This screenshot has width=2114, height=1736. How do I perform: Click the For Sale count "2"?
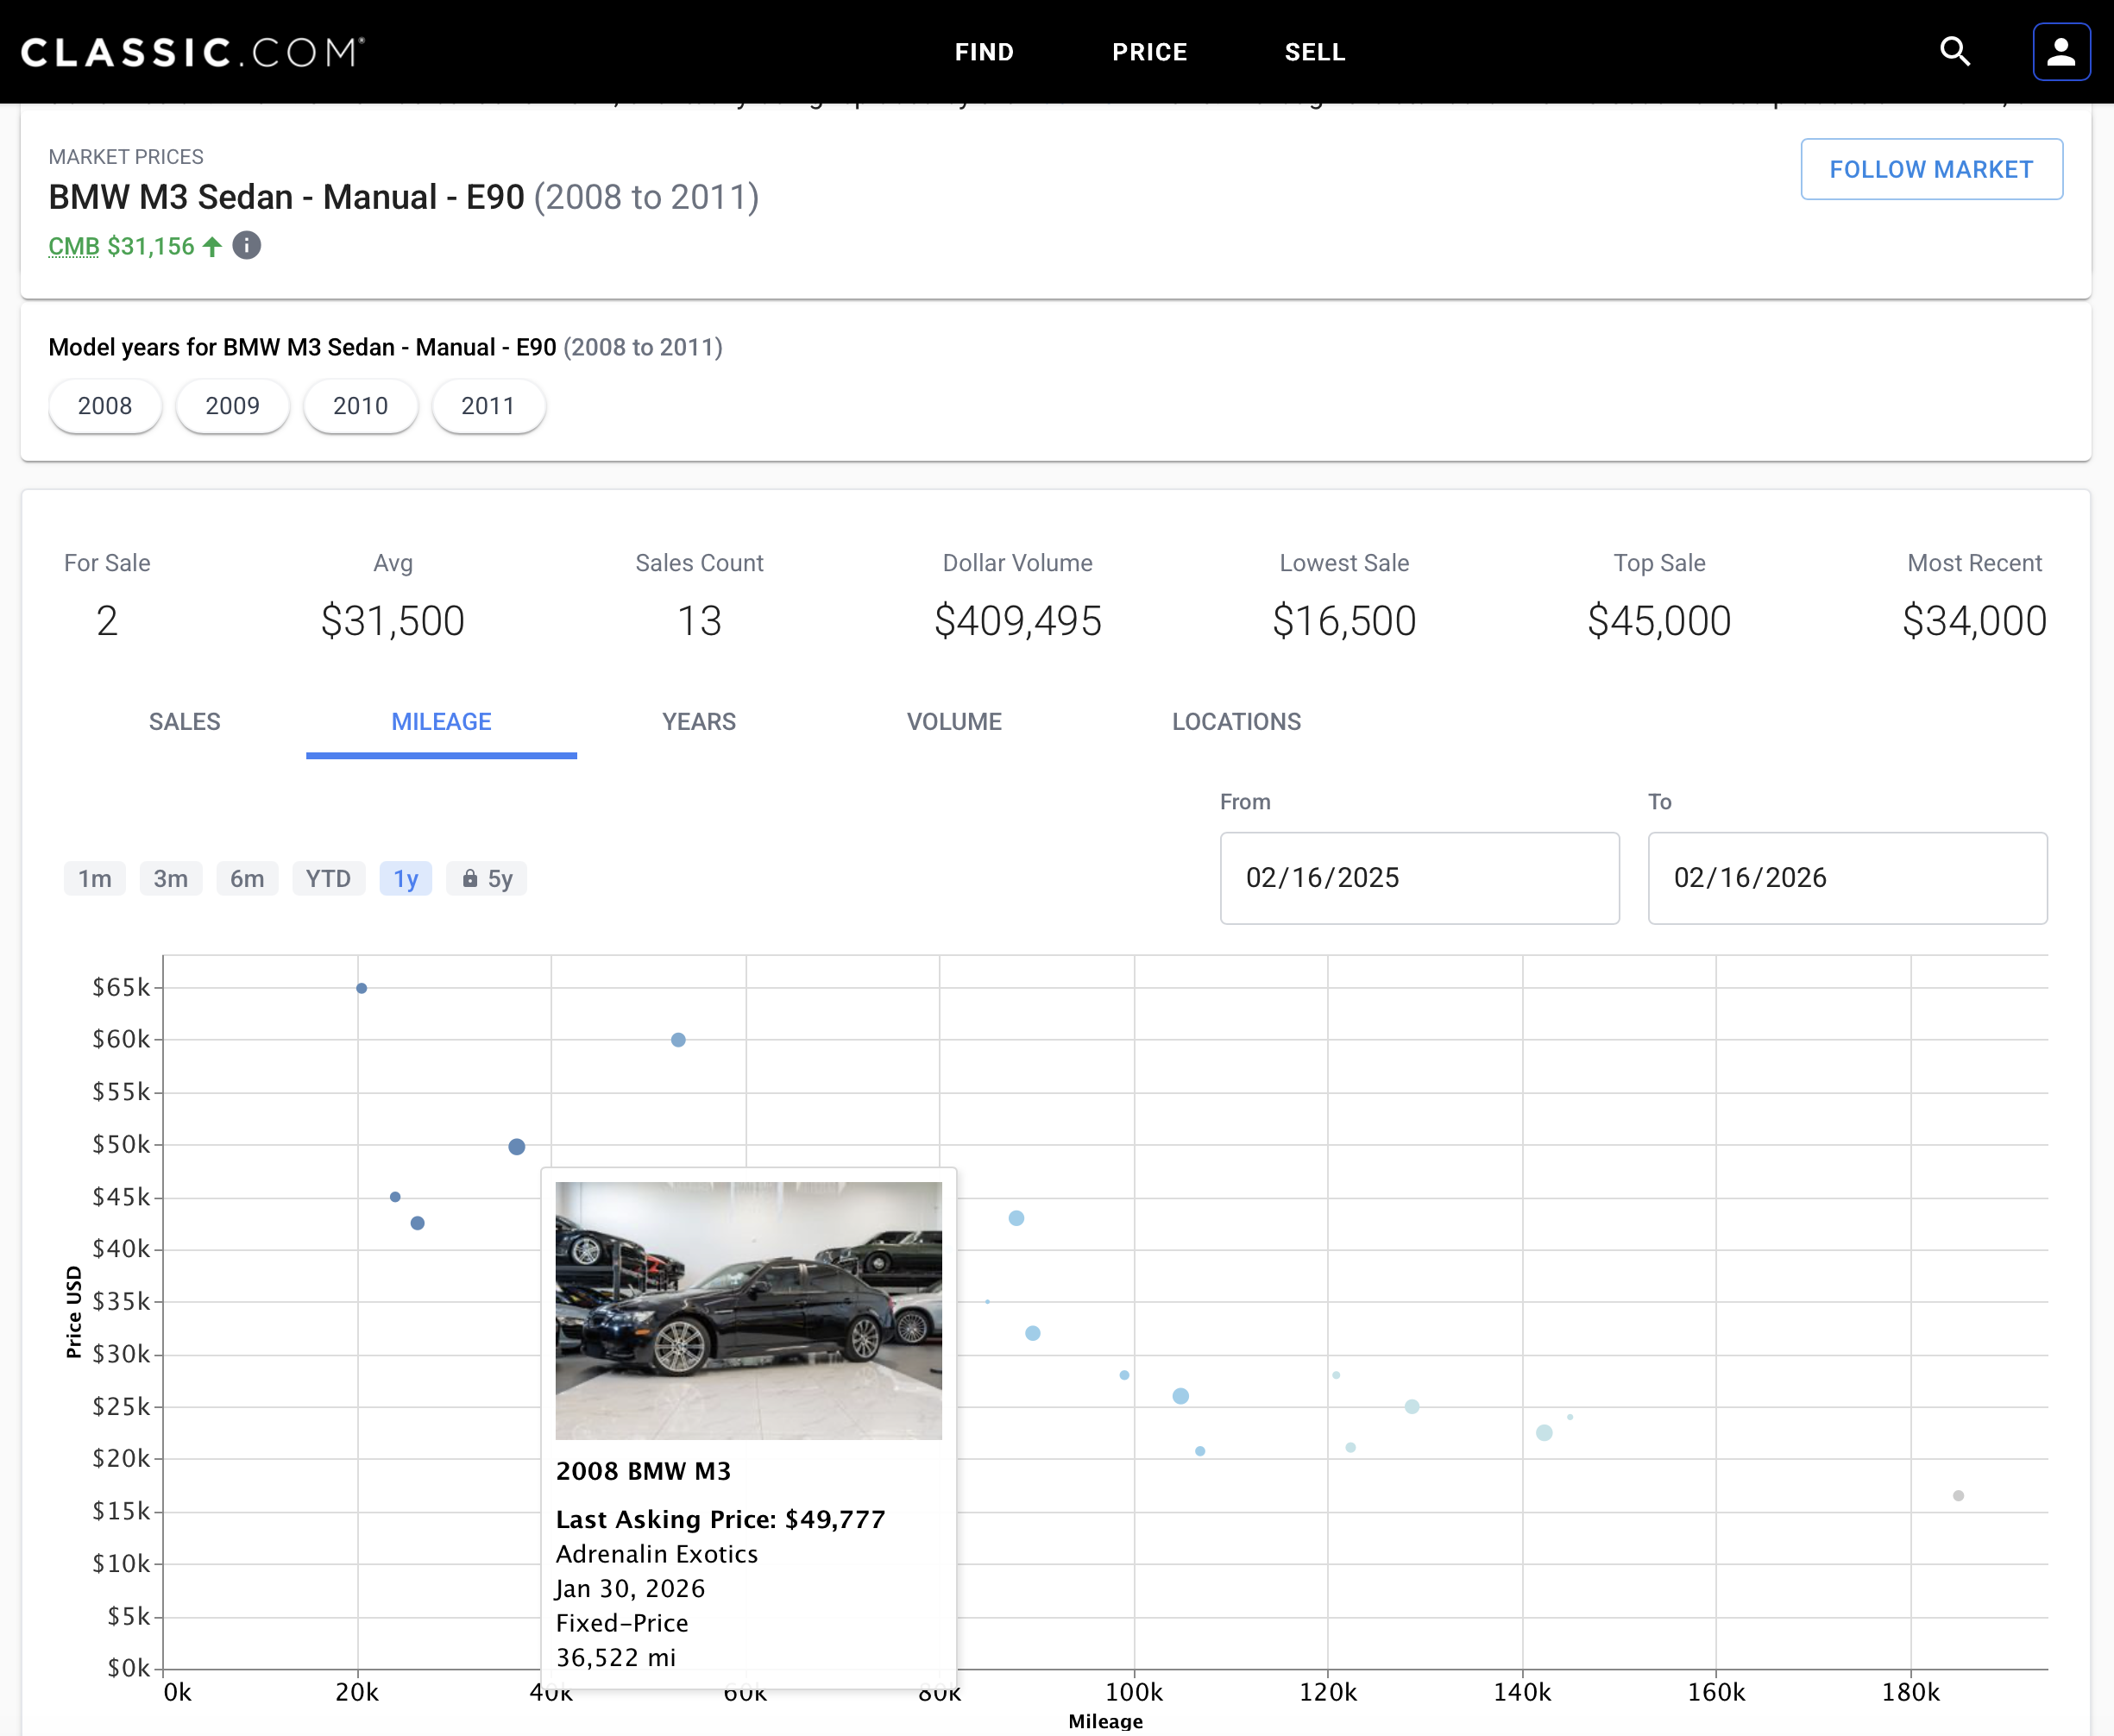coord(107,621)
